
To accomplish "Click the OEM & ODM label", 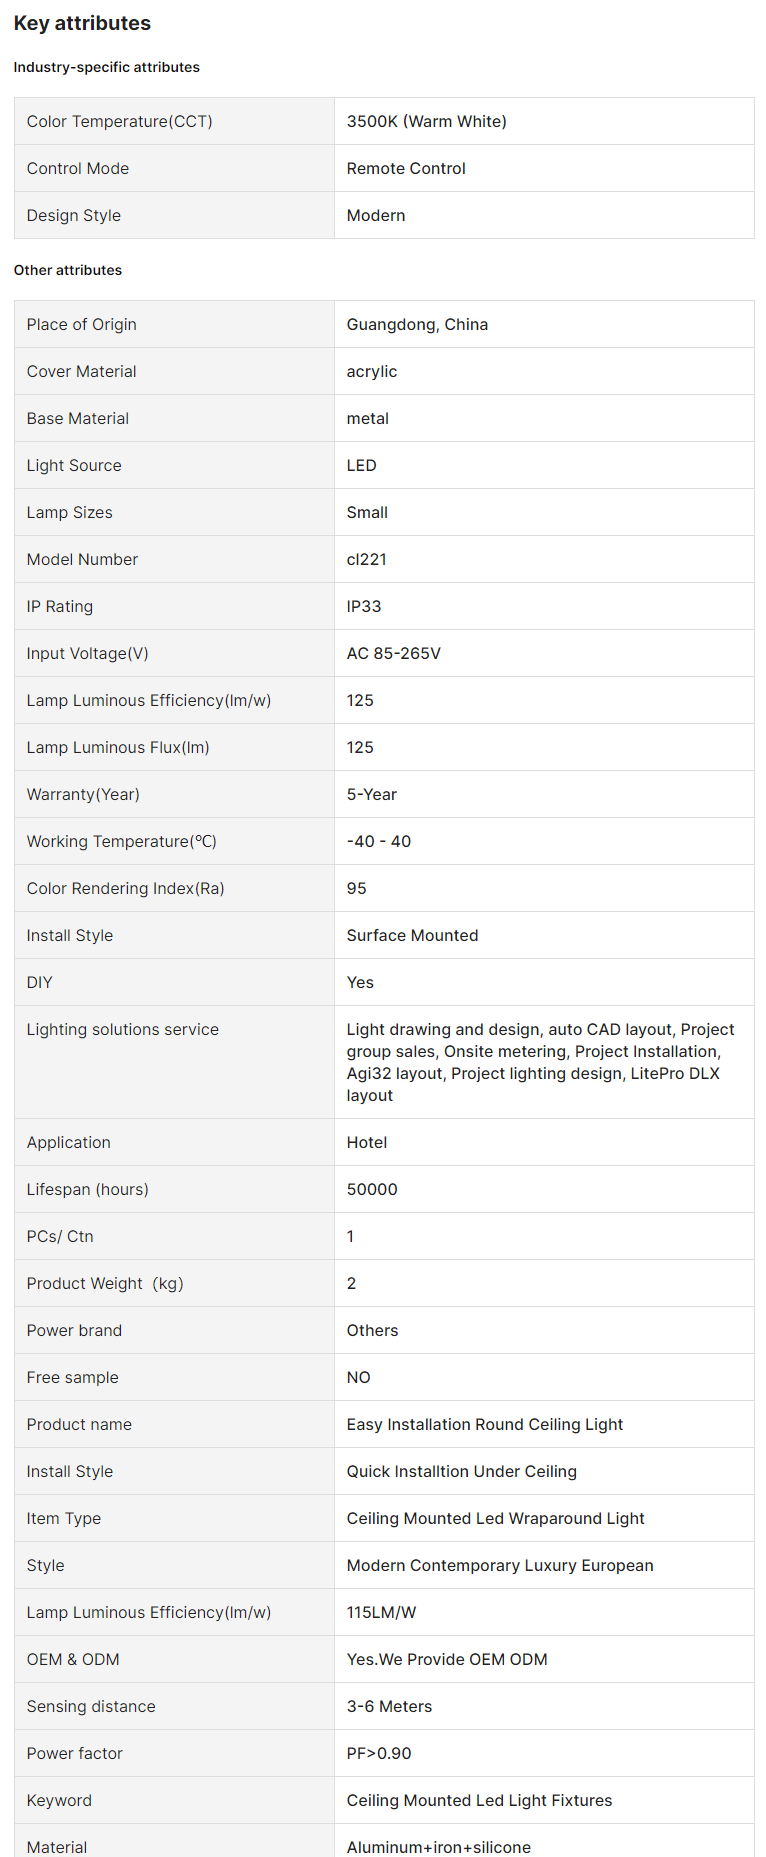I will pos(72,1659).
